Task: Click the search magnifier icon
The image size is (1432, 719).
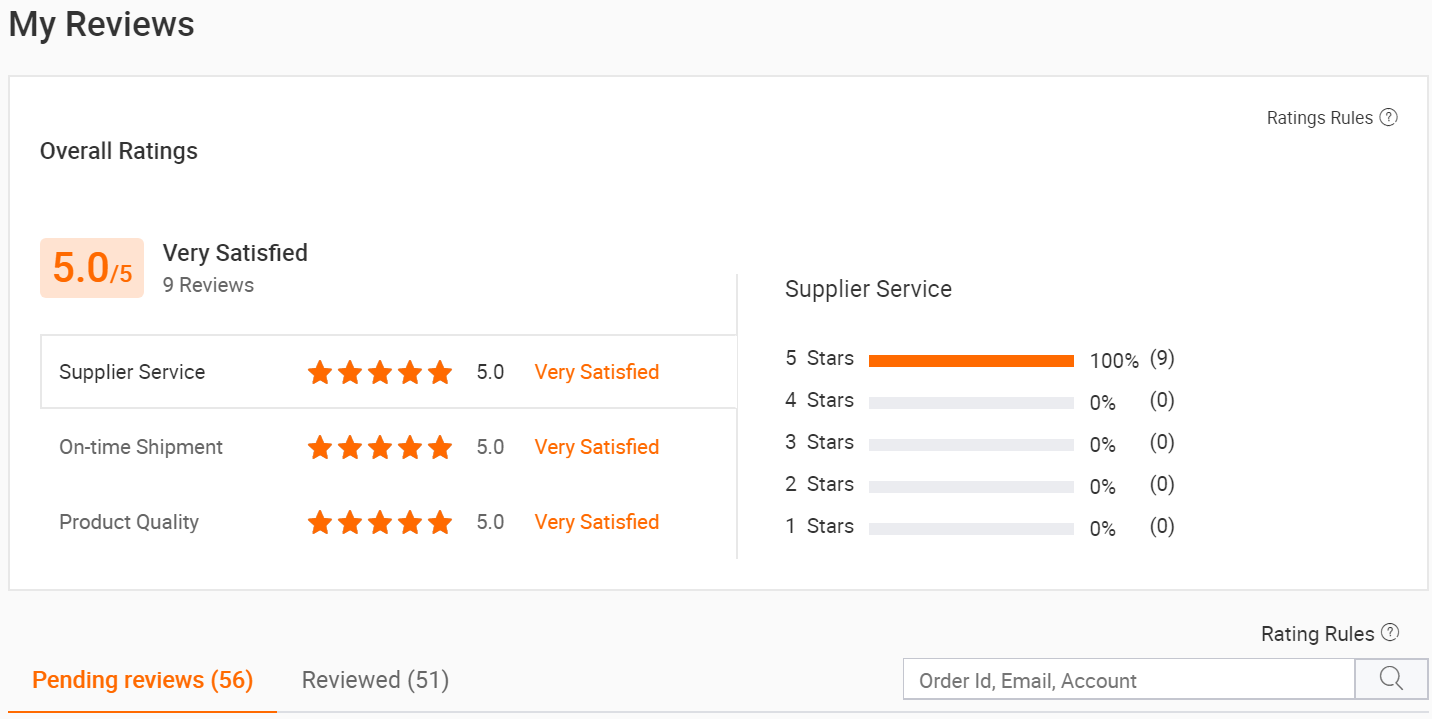Action: click(1391, 679)
